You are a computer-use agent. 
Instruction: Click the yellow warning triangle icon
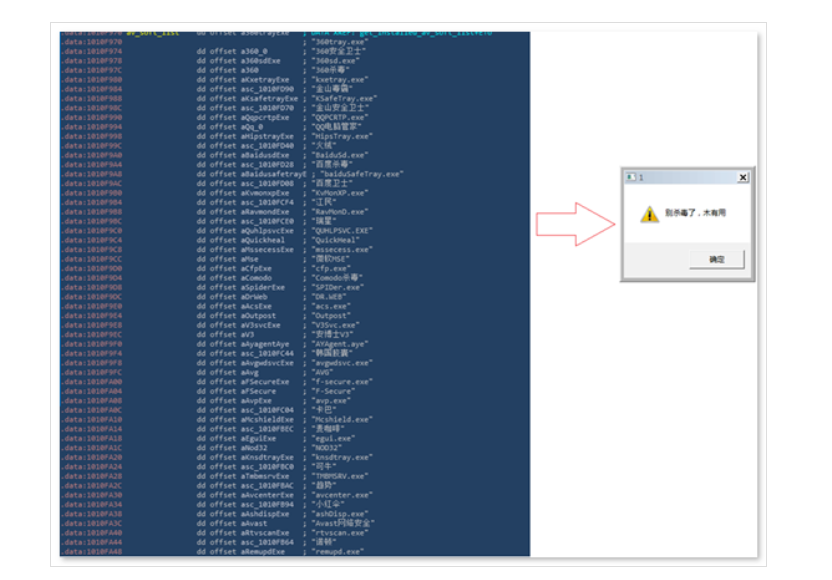pyautogui.click(x=649, y=214)
